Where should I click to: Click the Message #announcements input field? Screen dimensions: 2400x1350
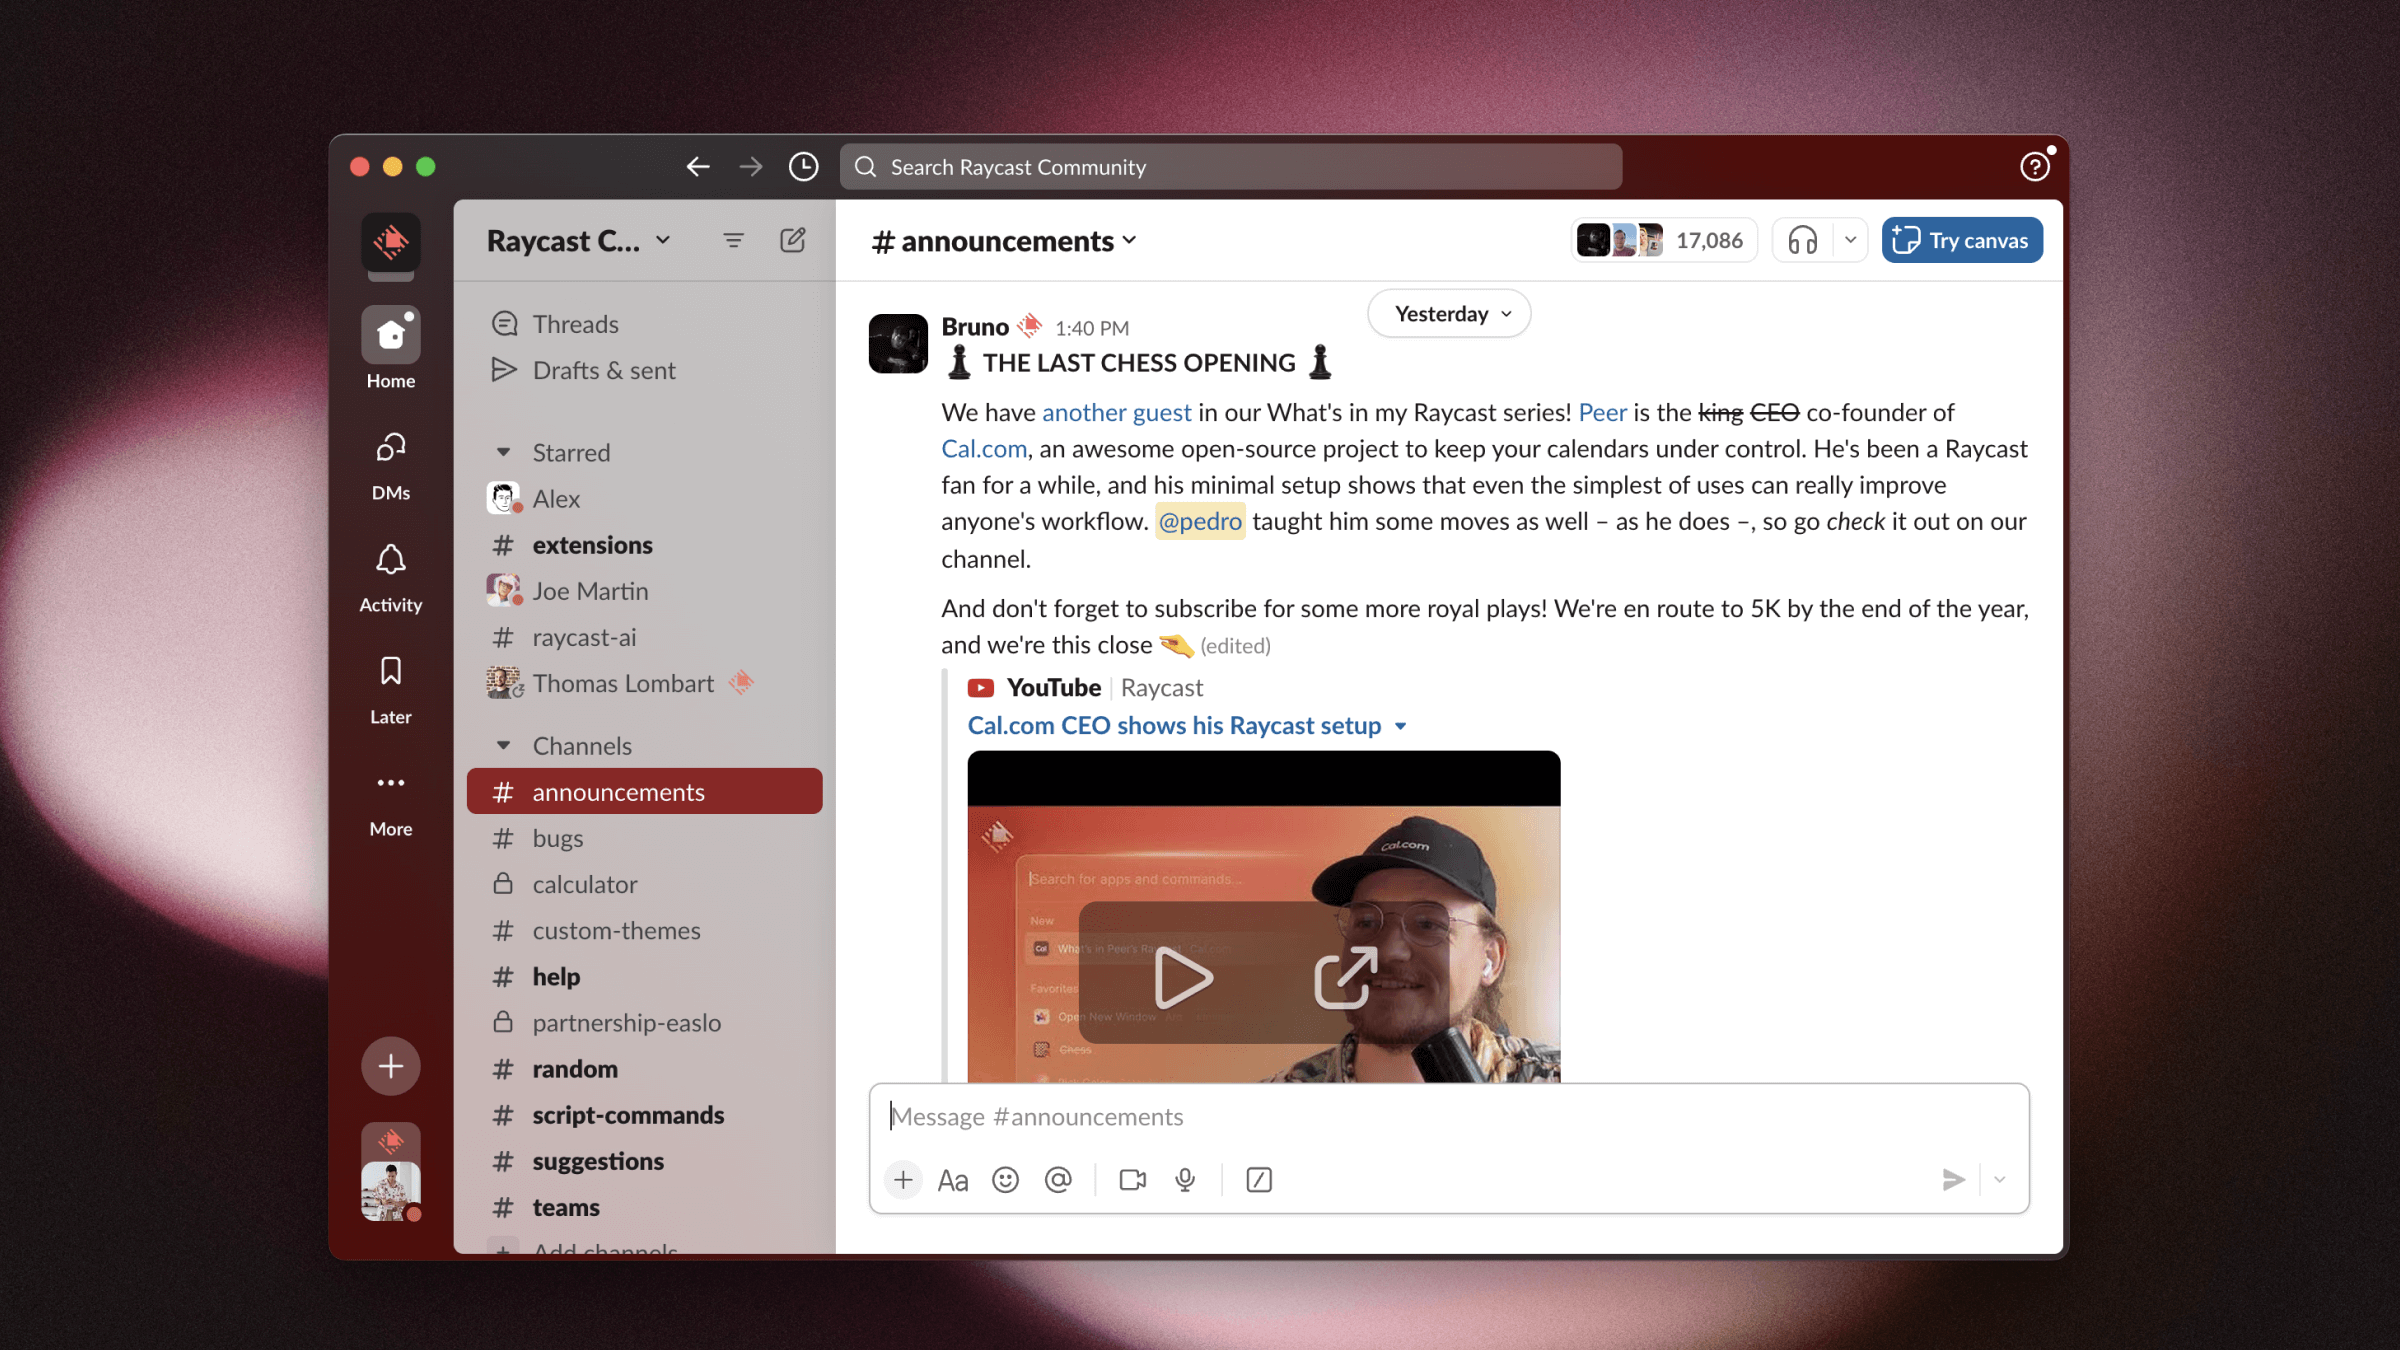point(1448,1117)
